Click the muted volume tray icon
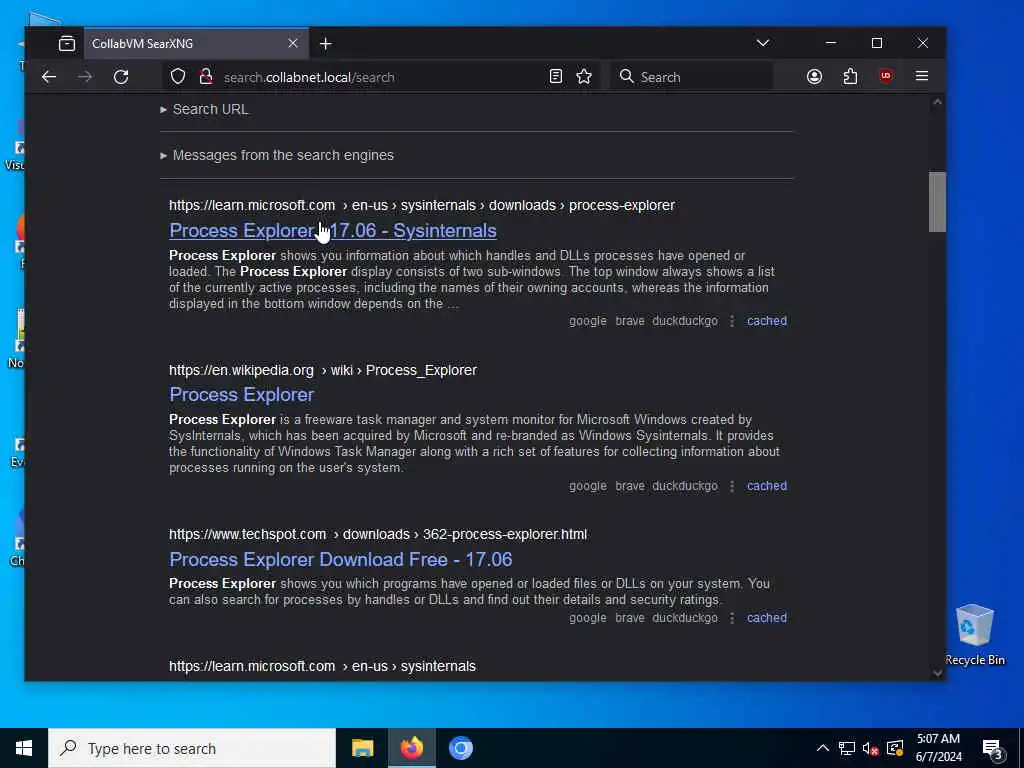The image size is (1024, 768). click(x=871, y=748)
